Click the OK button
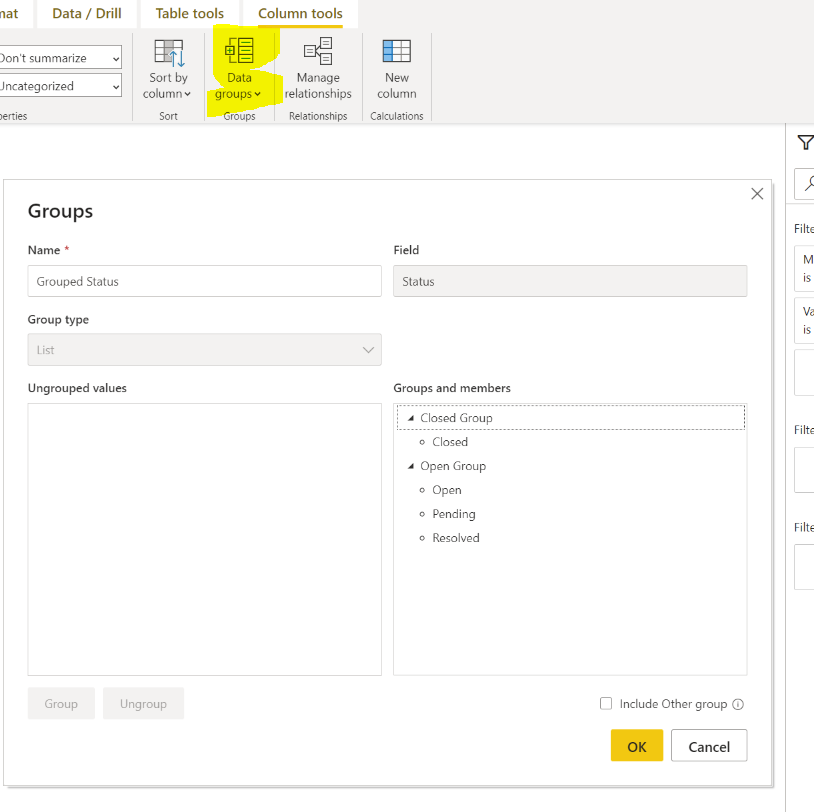Viewport: 814px width, 812px height. pyautogui.click(x=636, y=746)
